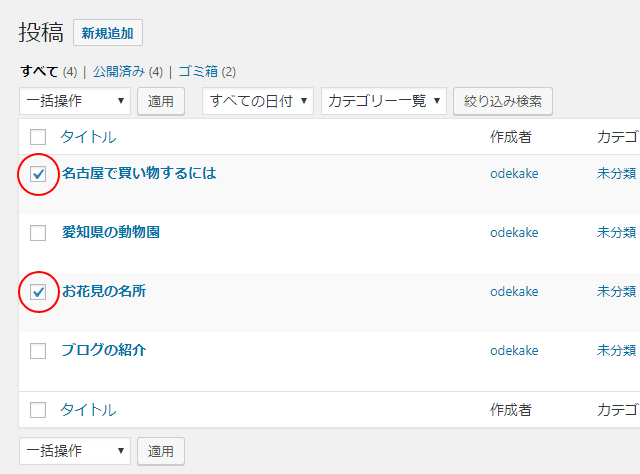Click the 新規追加 button
Image resolution: width=640 pixels, height=474 pixels.
pos(108,33)
